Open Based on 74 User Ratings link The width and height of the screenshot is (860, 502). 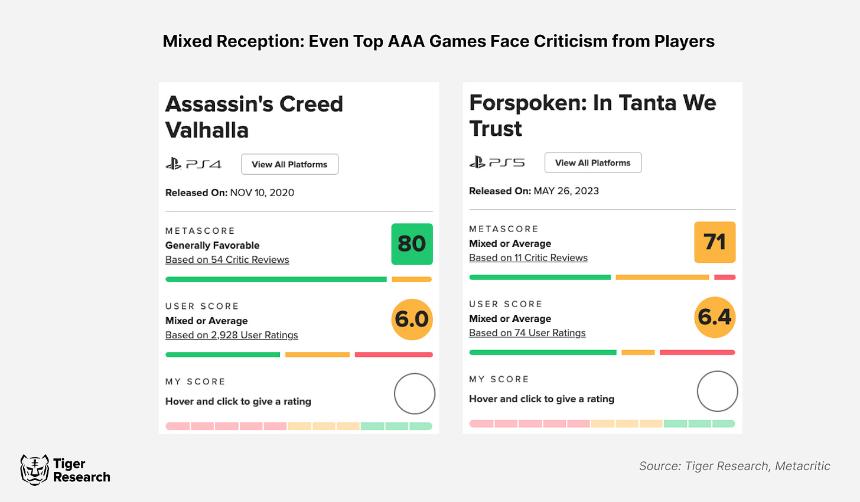pyautogui.click(x=527, y=332)
